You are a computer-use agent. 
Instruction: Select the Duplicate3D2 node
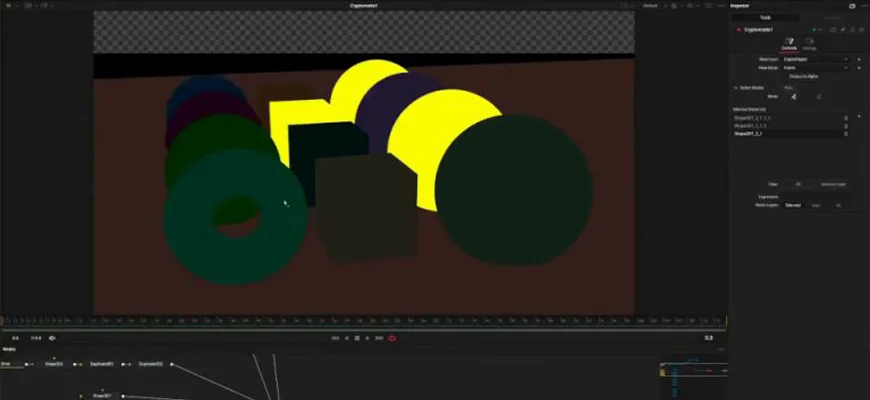[150, 364]
